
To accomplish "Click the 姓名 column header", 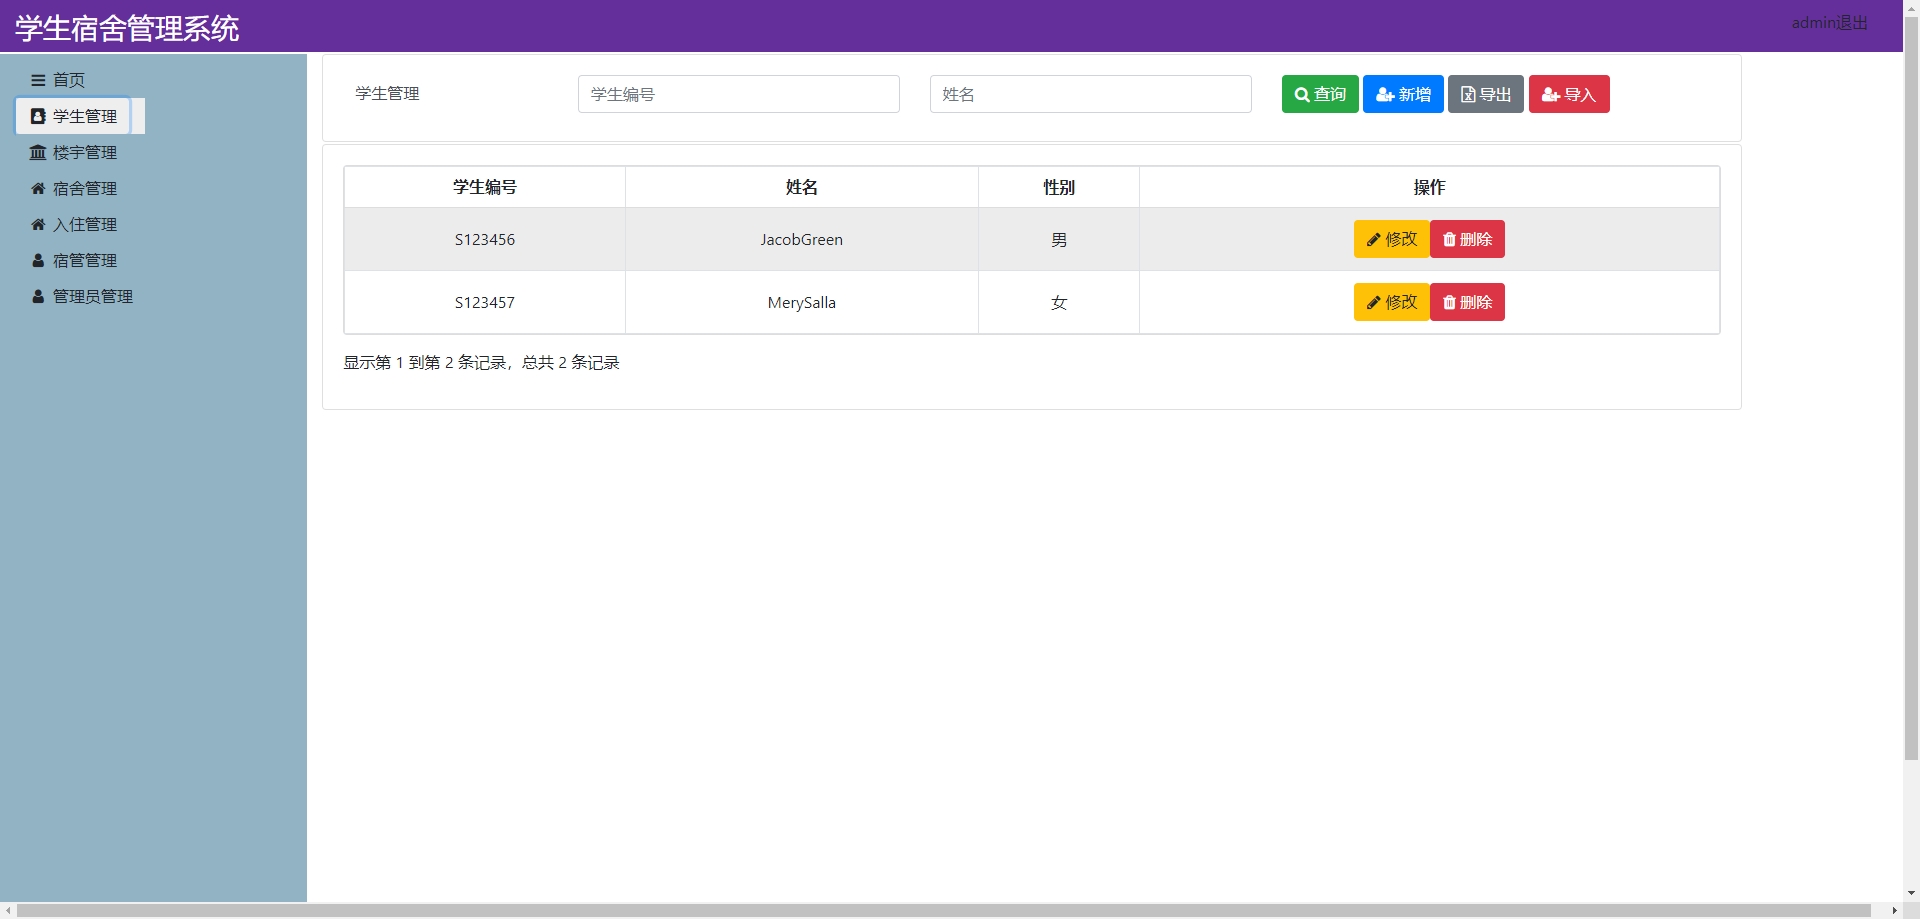I will coord(802,187).
